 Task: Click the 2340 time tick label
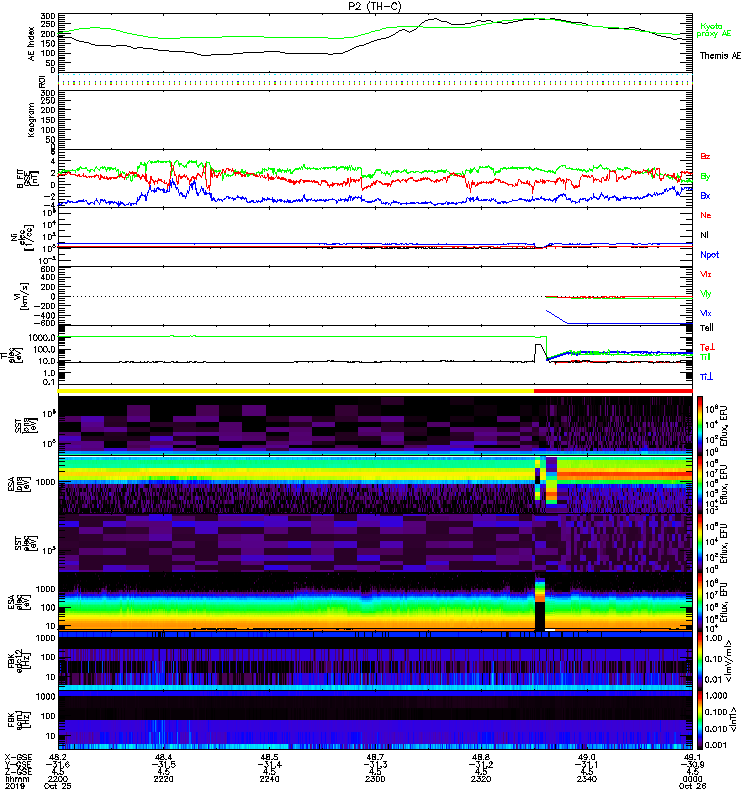pos(587,779)
